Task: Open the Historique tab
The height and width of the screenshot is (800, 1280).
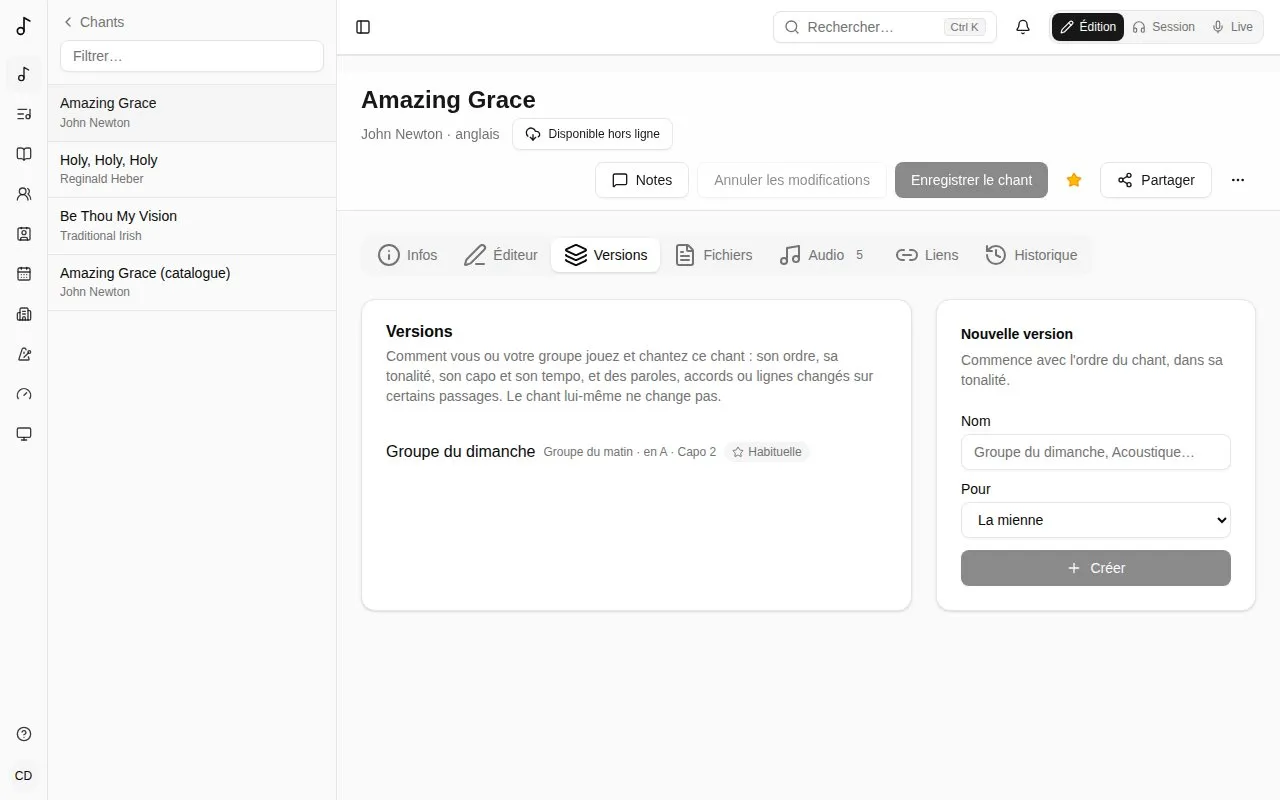Action: pyautogui.click(x=1032, y=255)
